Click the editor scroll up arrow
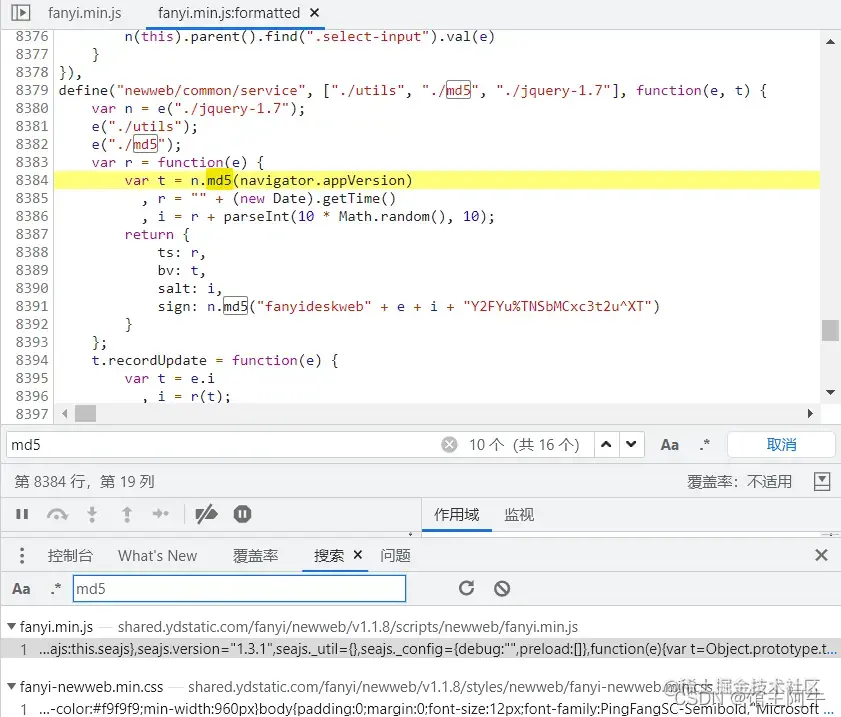 tap(830, 41)
